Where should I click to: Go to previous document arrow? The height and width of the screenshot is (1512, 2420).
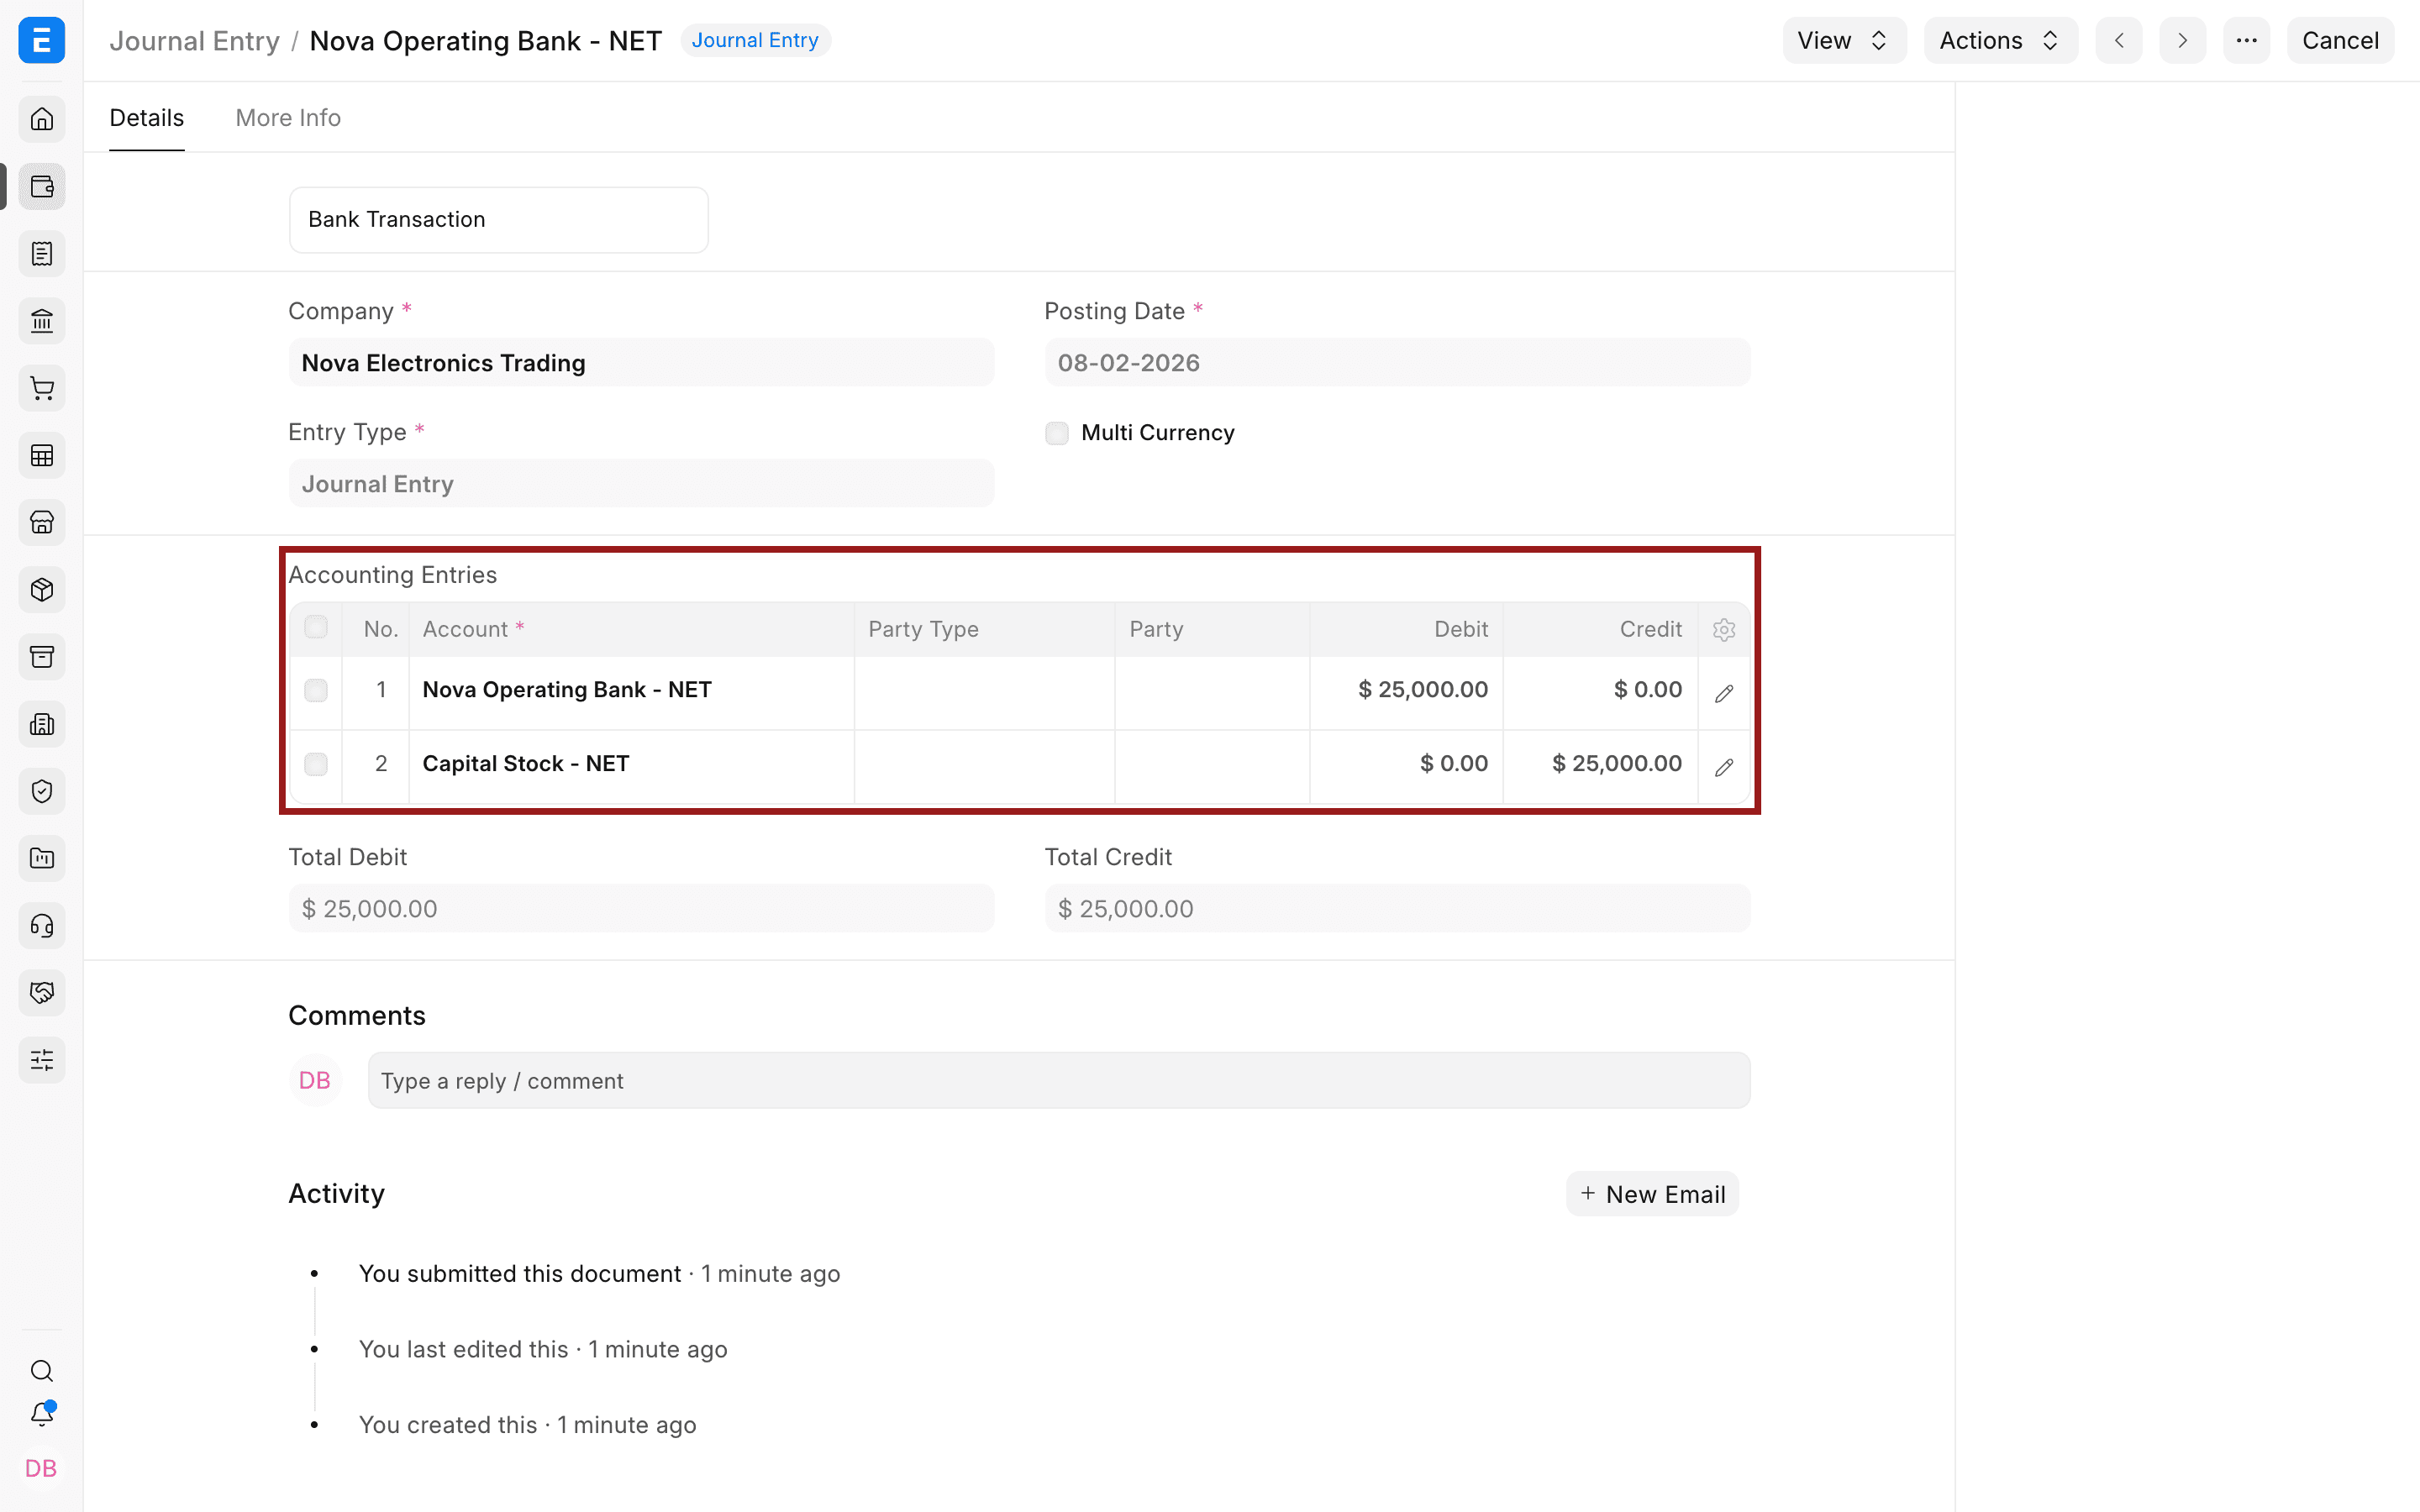click(2119, 40)
